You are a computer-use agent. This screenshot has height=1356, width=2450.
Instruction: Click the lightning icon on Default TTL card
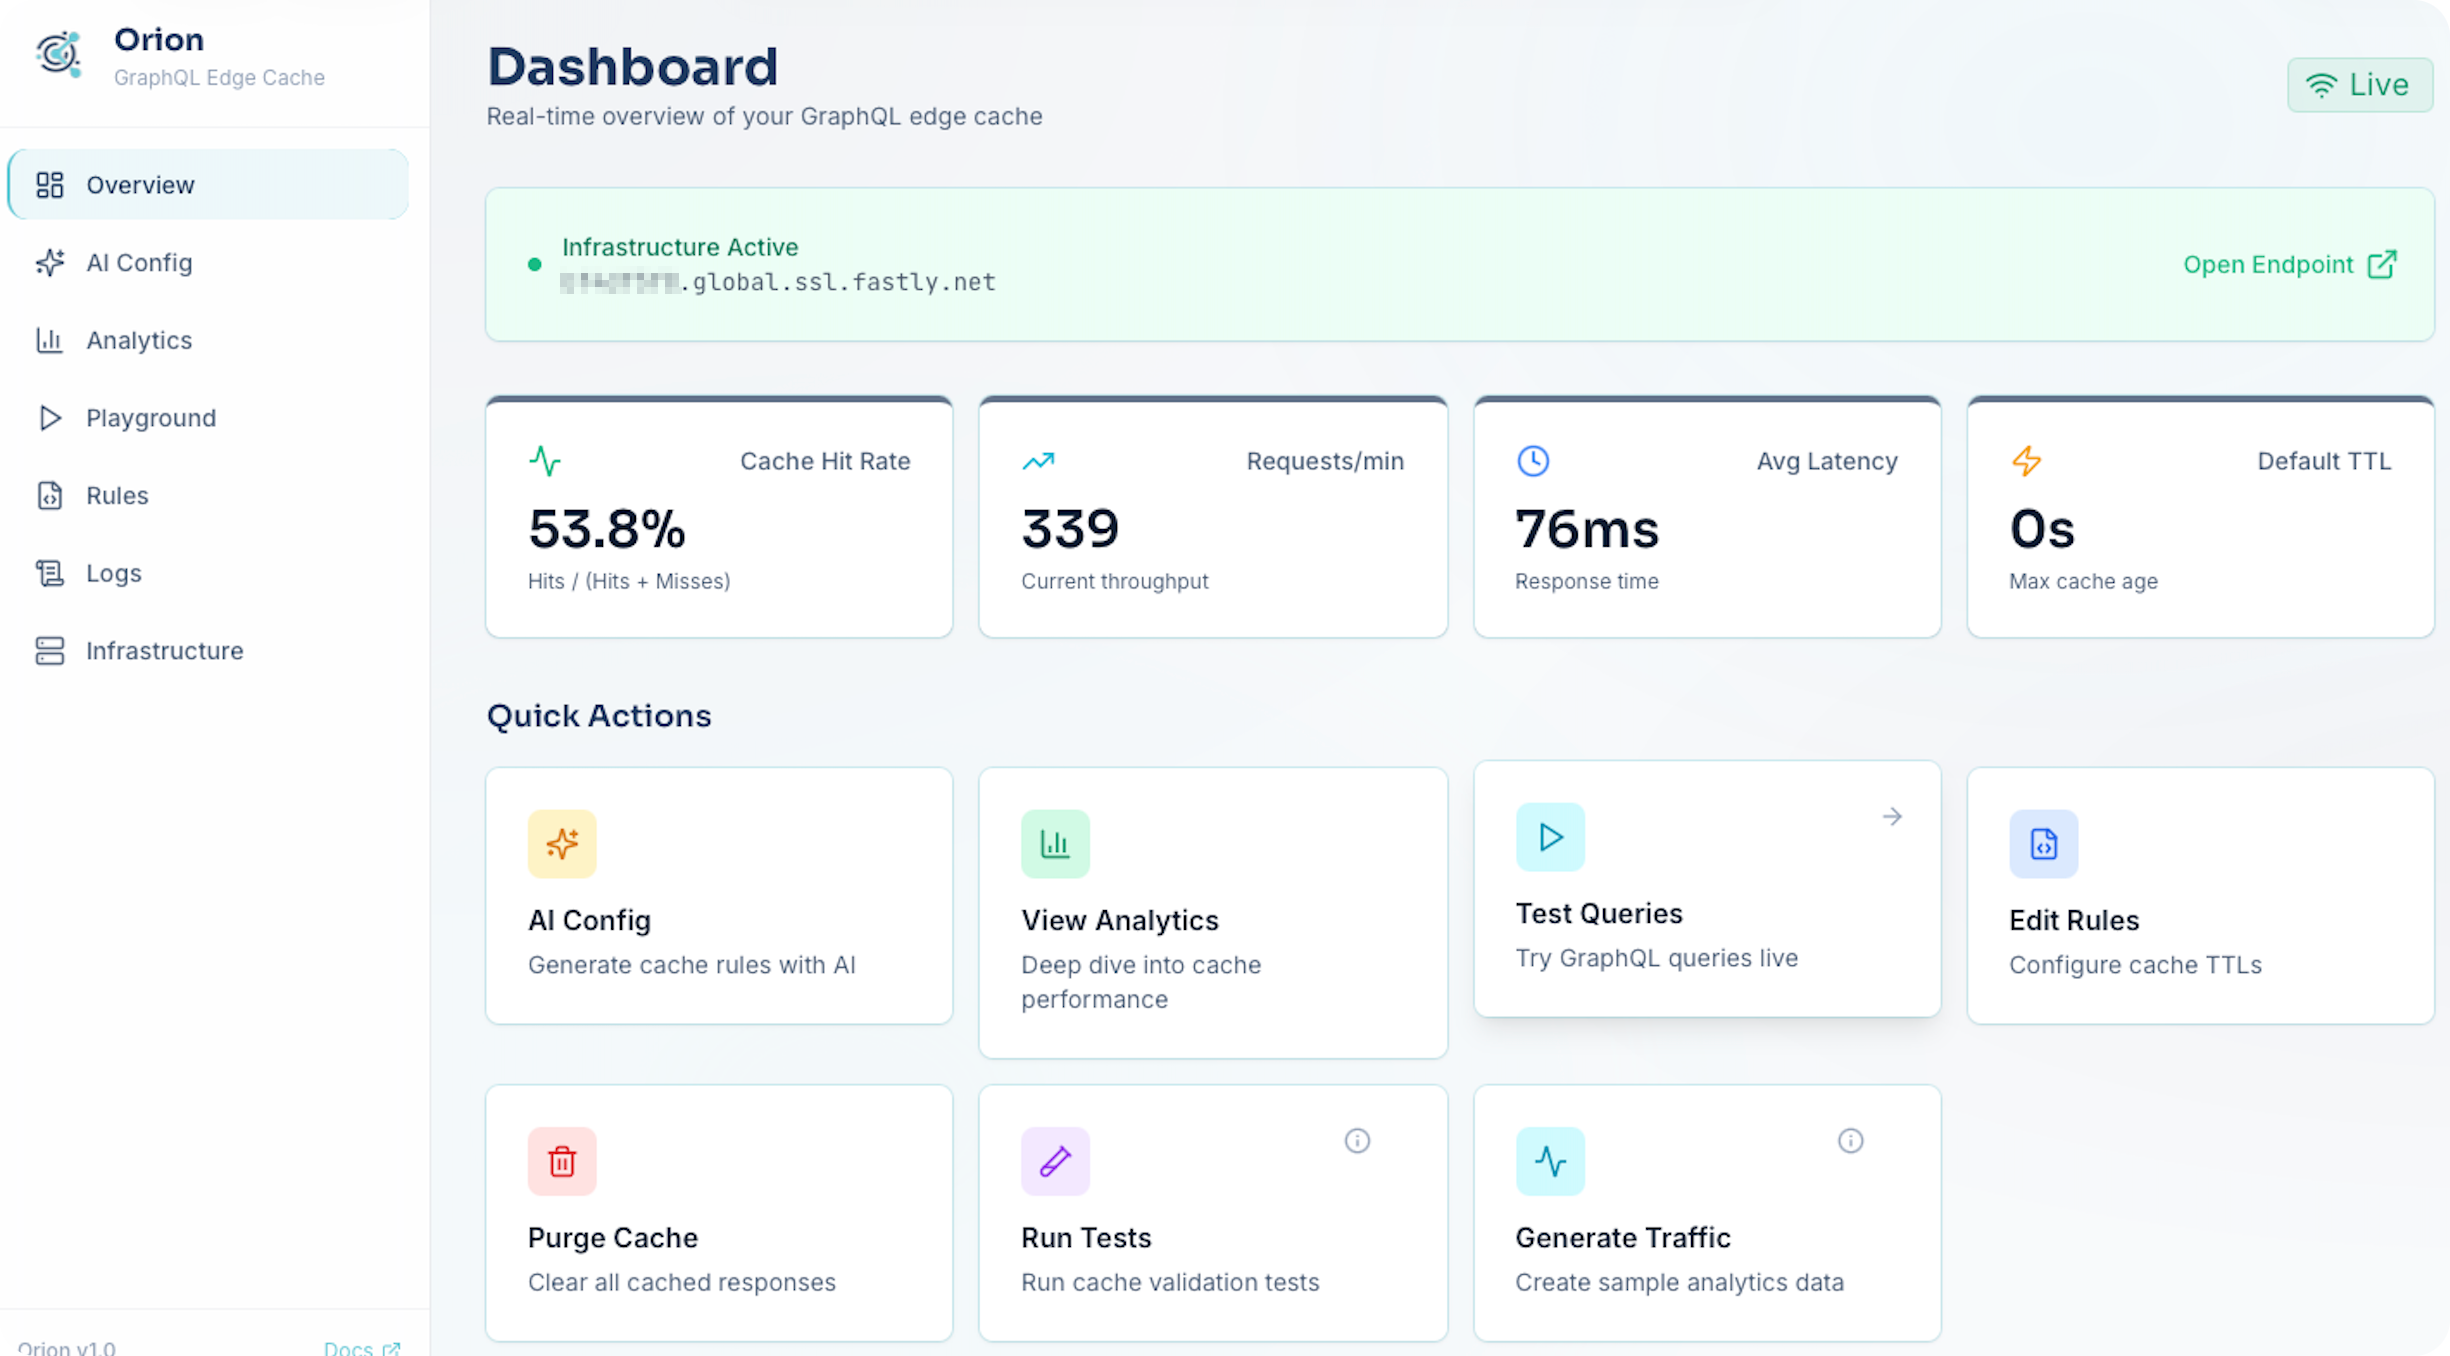click(2026, 461)
